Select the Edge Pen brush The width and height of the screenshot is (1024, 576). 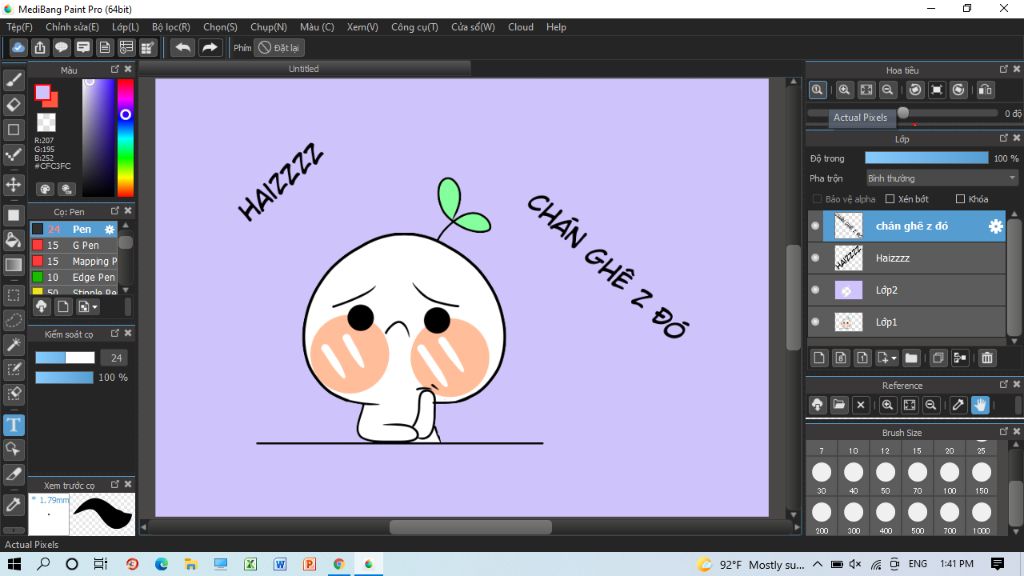coord(74,278)
